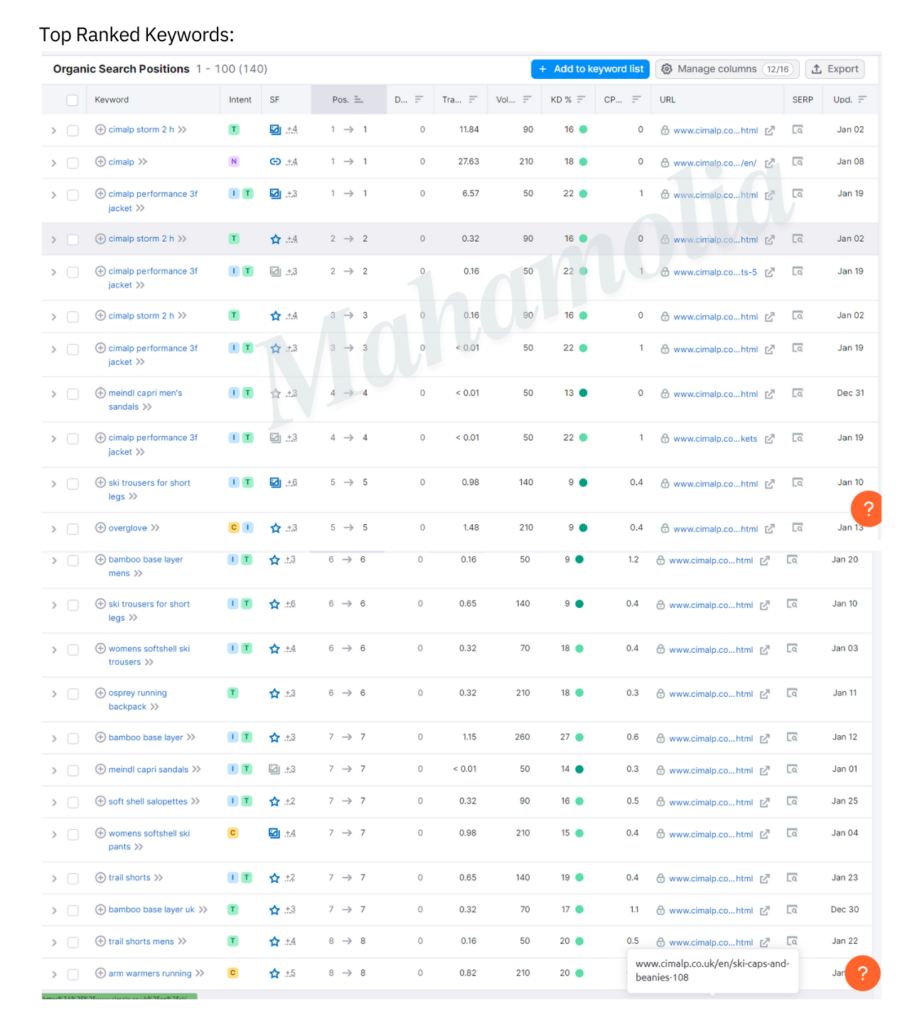
Task: Click link SERP feature icon for cimalp
Action: 275,161
